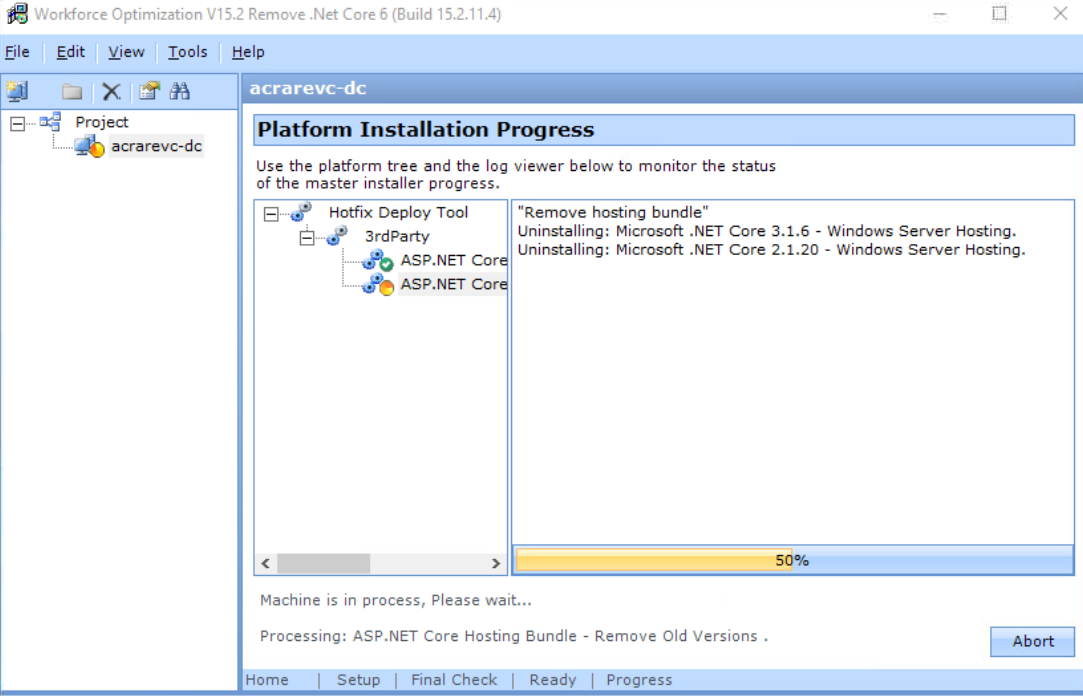Collapse the Hotfix Deploy Tool node

271,213
